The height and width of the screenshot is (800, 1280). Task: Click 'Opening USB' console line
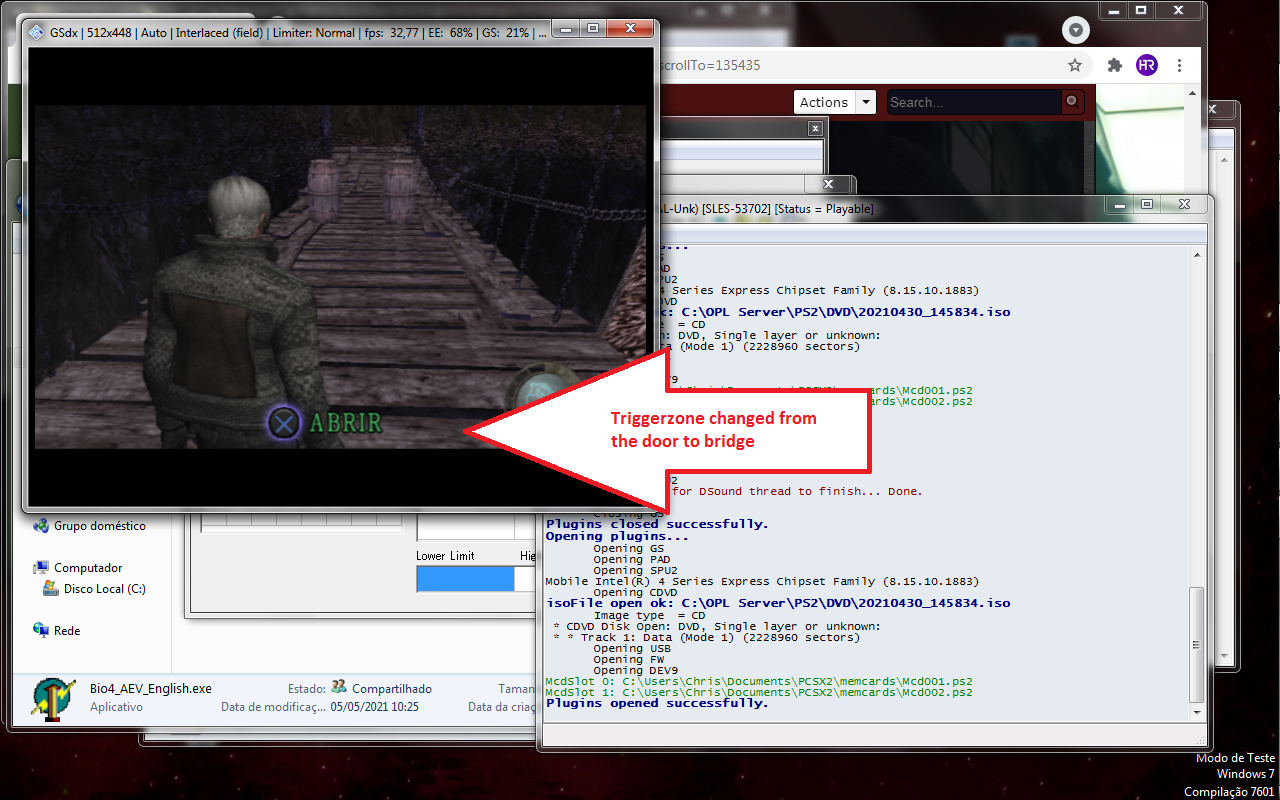pos(632,648)
